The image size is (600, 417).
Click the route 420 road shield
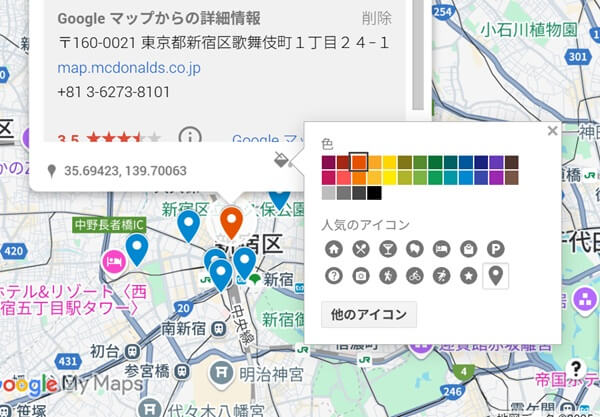[x=14, y=251]
